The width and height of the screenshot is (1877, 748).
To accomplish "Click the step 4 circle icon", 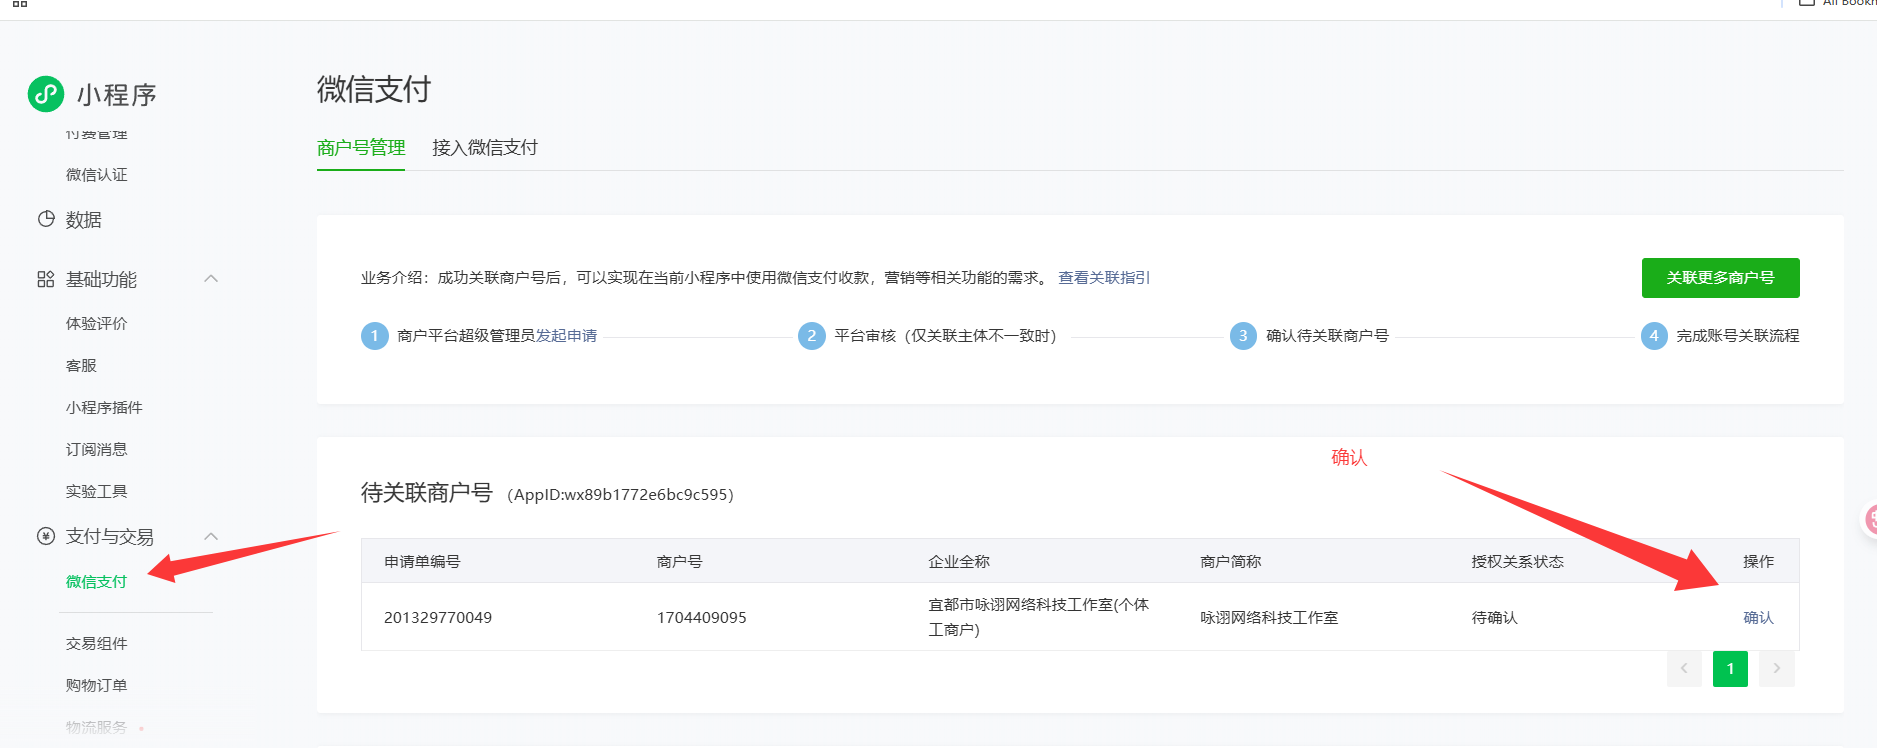I will [1654, 336].
